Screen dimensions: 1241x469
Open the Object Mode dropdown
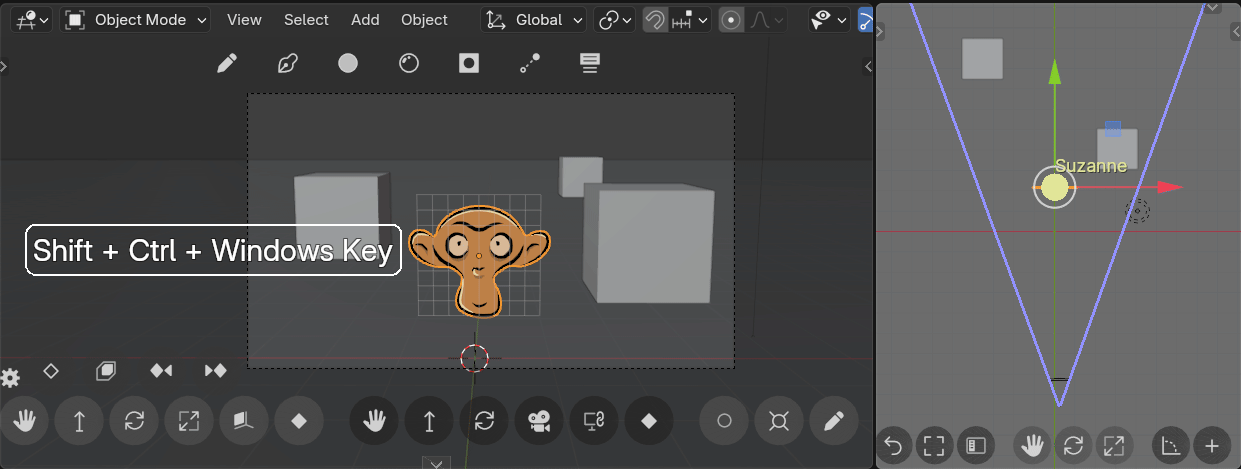135,19
